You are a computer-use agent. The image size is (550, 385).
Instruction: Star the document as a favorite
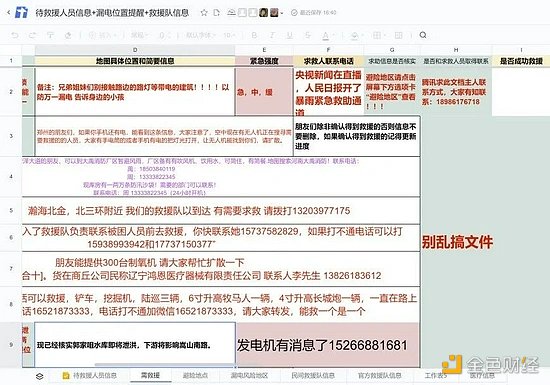[x=204, y=13]
